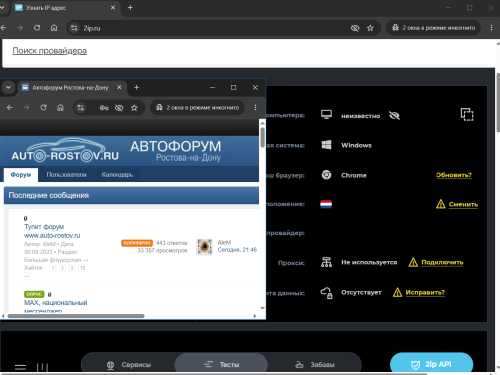Close the Автофорум tab
The width and height of the screenshot is (500, 375).
(x=119, y=87)
